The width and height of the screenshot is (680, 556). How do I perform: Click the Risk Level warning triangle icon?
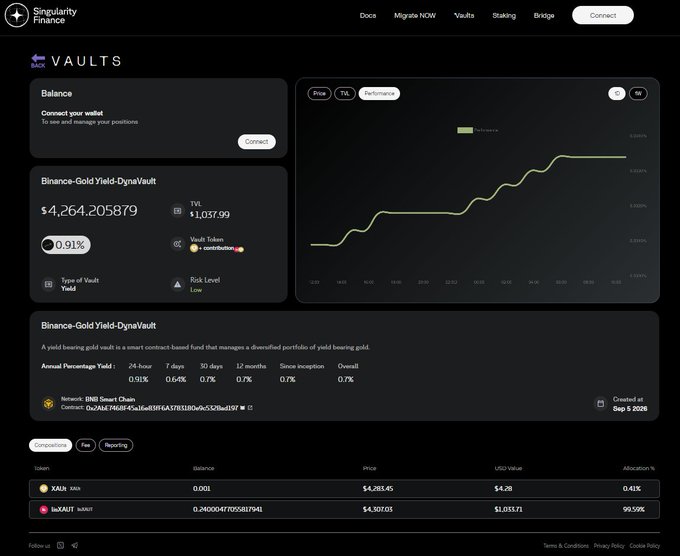click(x=177, y=285)
